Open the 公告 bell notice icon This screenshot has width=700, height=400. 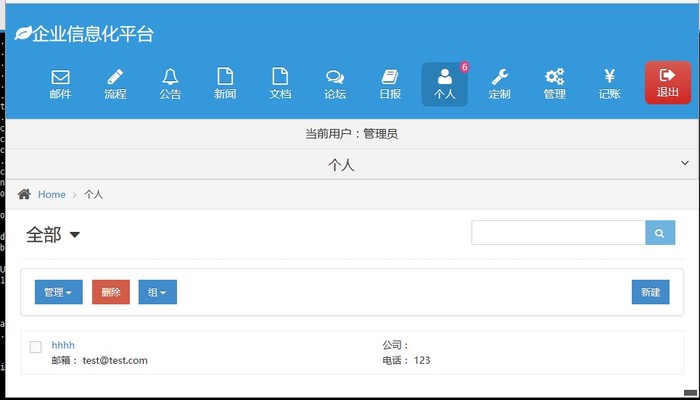coord(170,84)
